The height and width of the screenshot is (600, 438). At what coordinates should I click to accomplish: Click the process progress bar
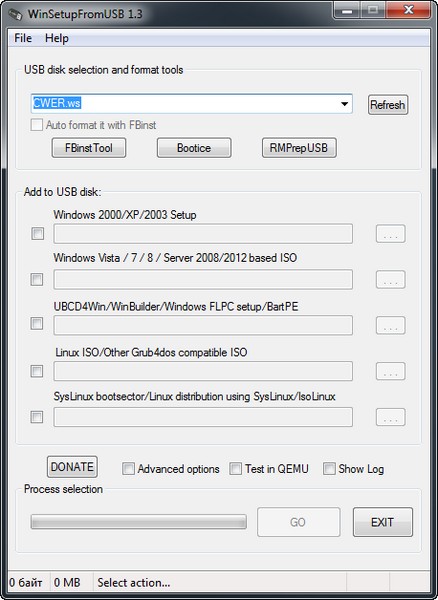138,522
